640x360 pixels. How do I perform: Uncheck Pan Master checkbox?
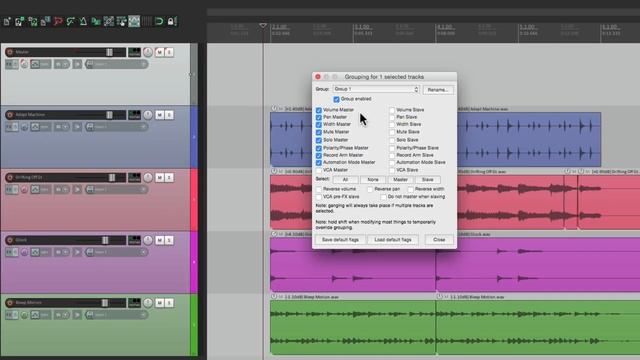(319, 118)
